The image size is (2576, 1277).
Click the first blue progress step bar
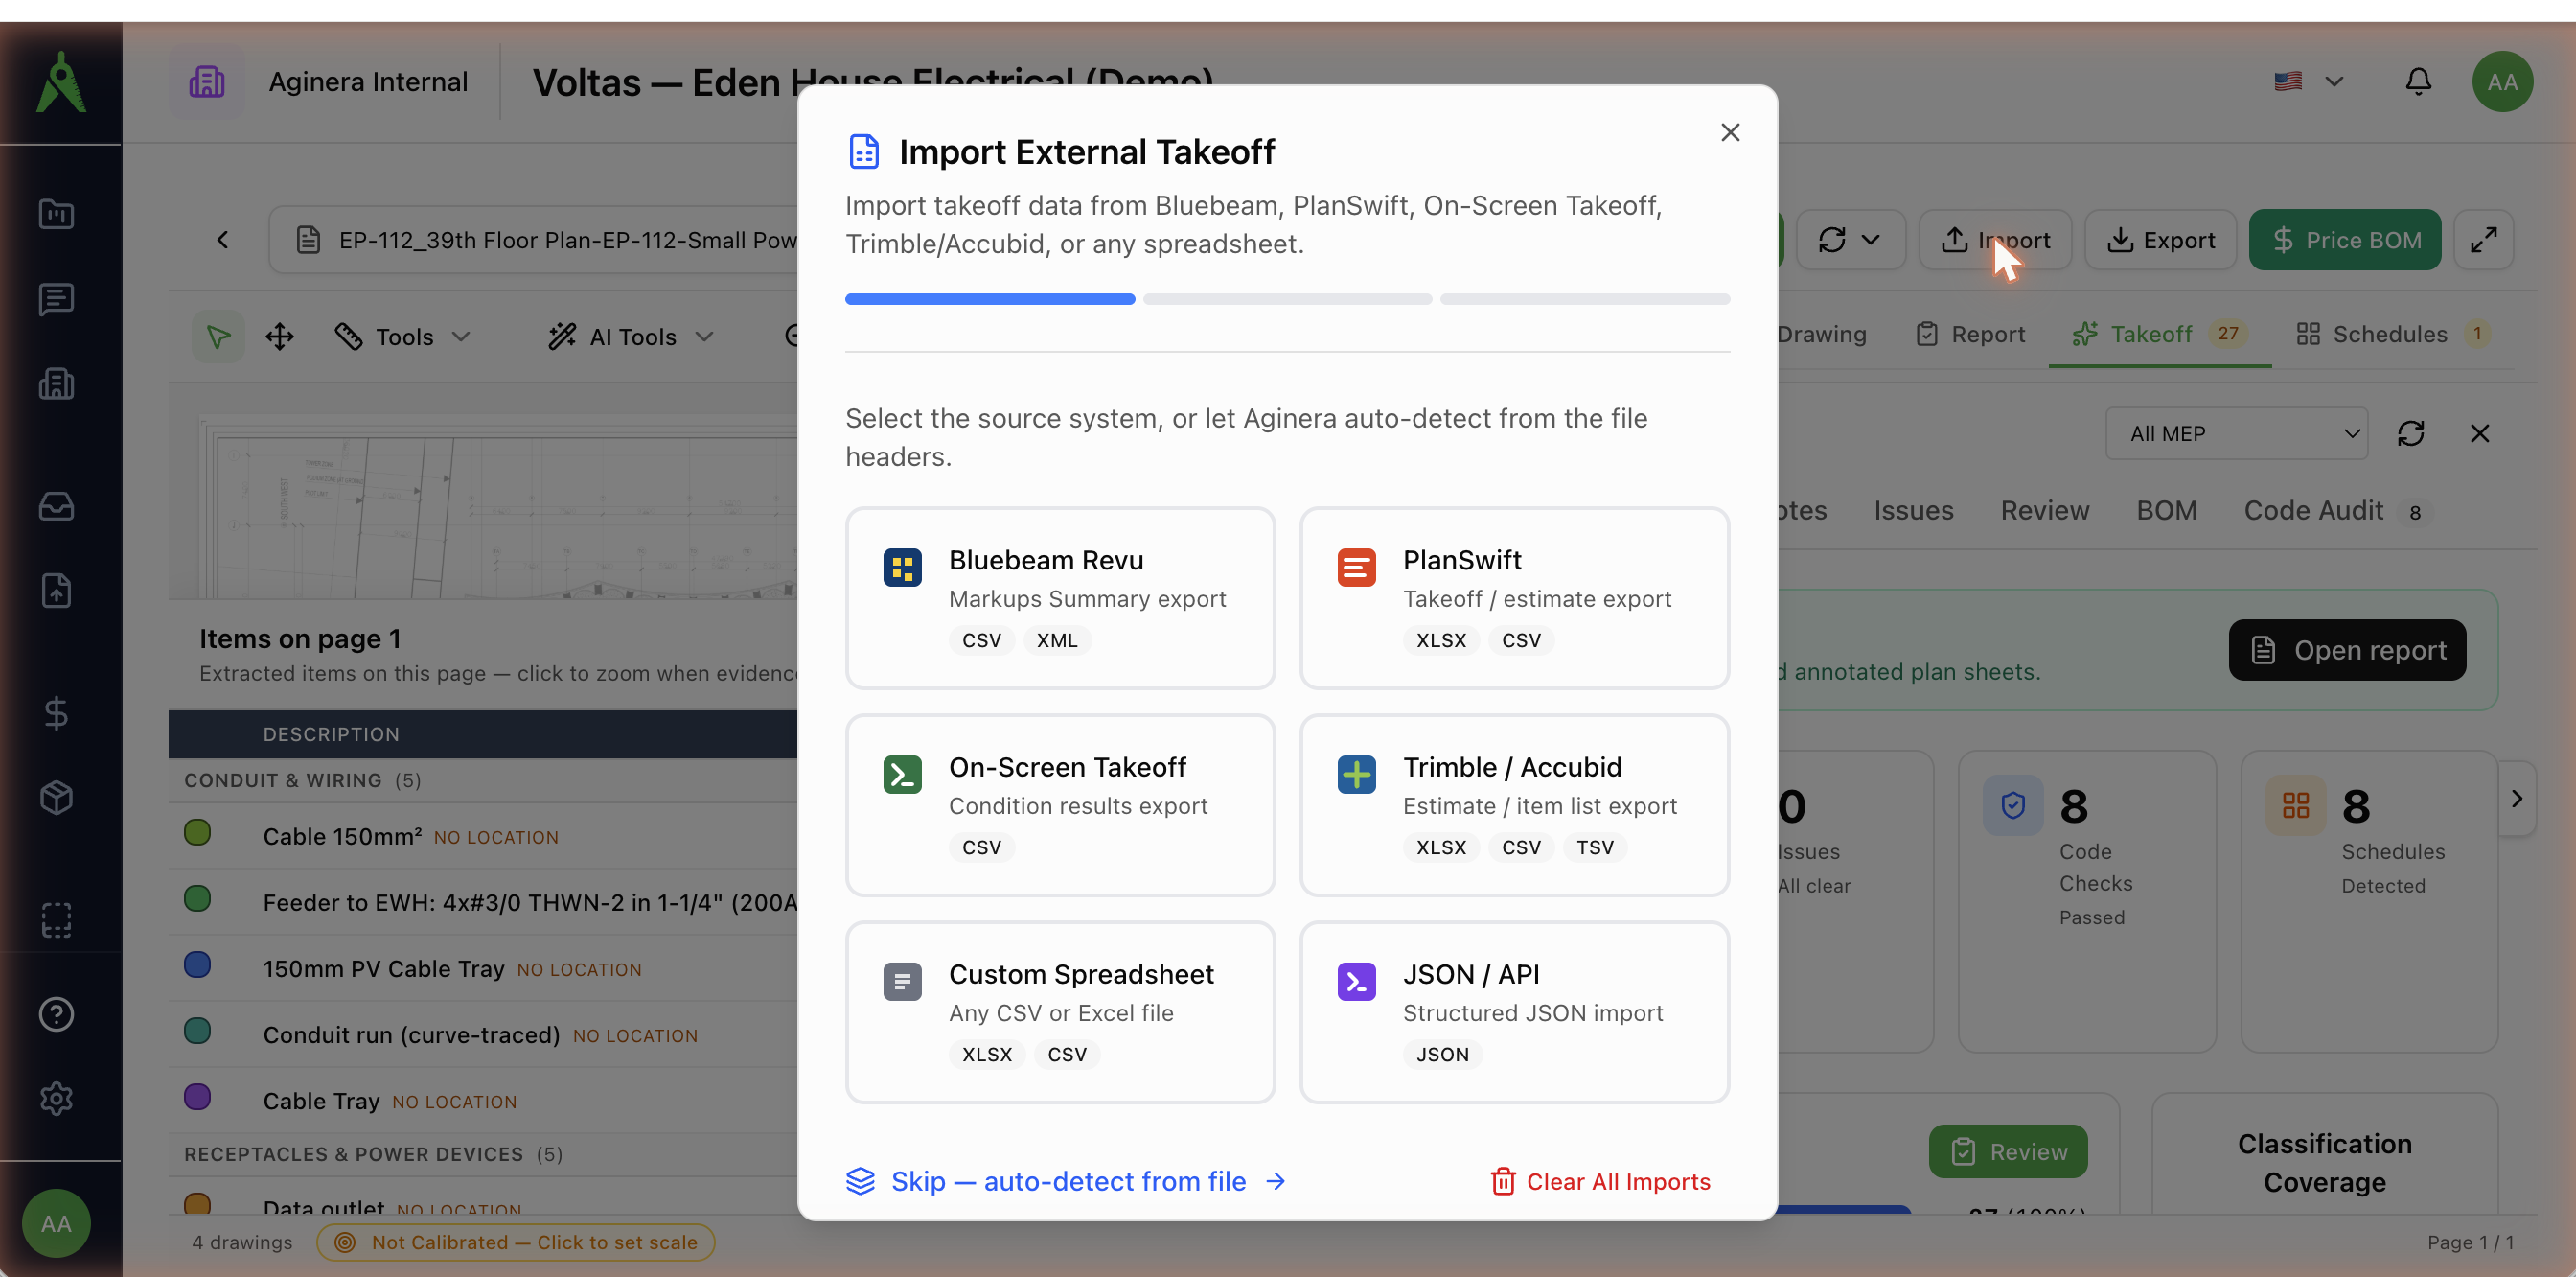(x=990, y=299)
